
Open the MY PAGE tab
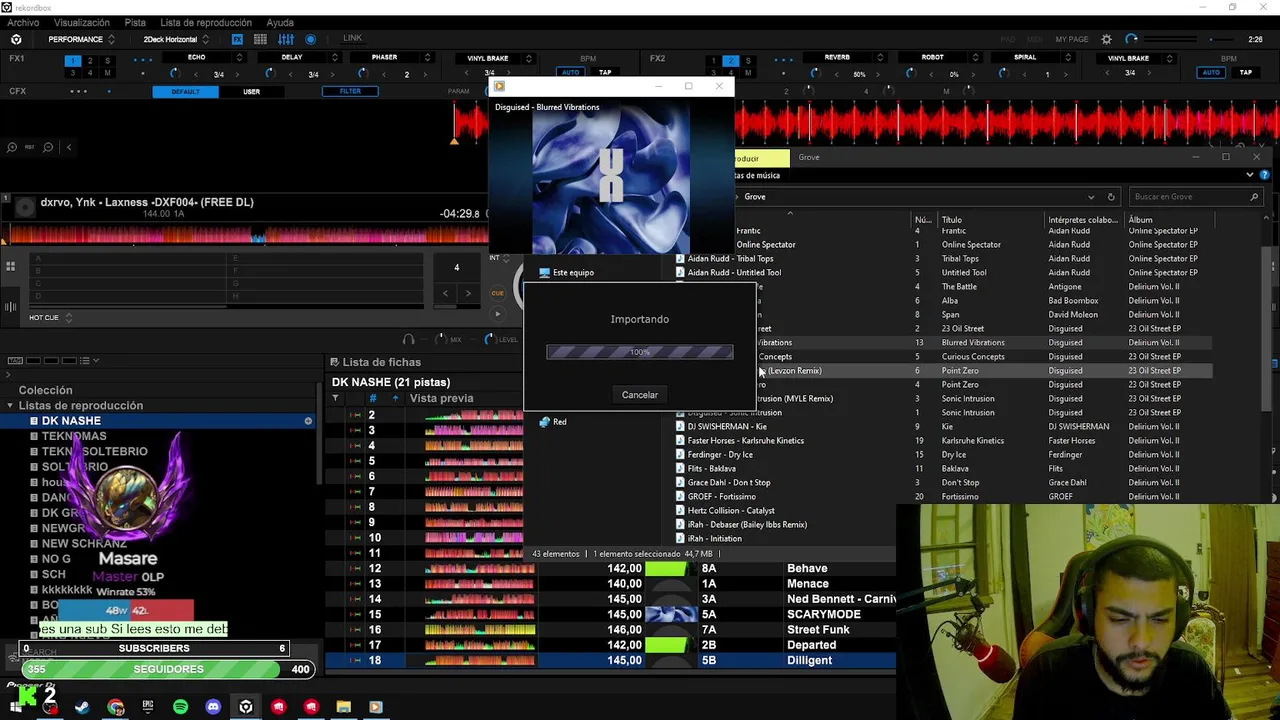[x=1072, y=39]
